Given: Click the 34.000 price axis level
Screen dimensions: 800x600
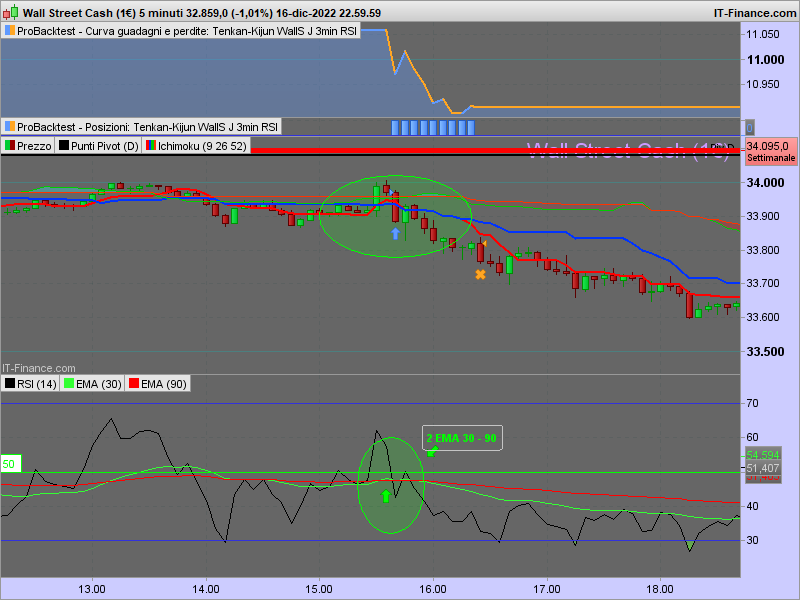Looking at the screenshot, I should [765, 183].
